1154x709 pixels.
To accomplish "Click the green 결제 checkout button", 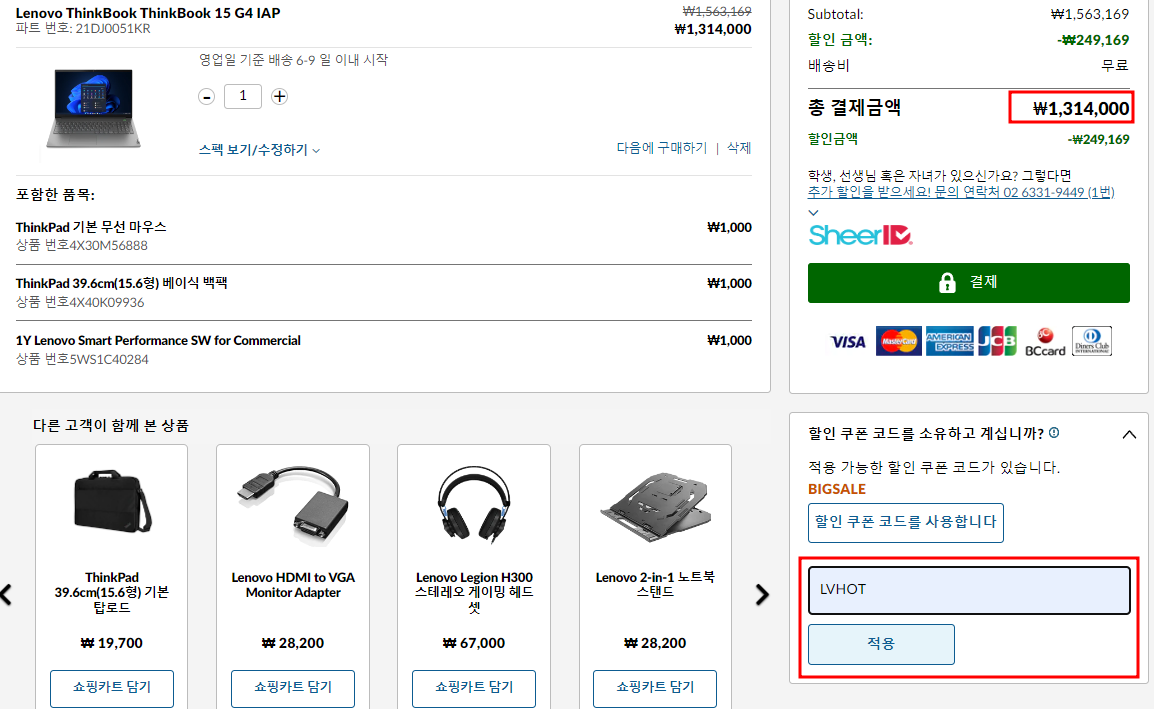I will [x=969, y=283].
